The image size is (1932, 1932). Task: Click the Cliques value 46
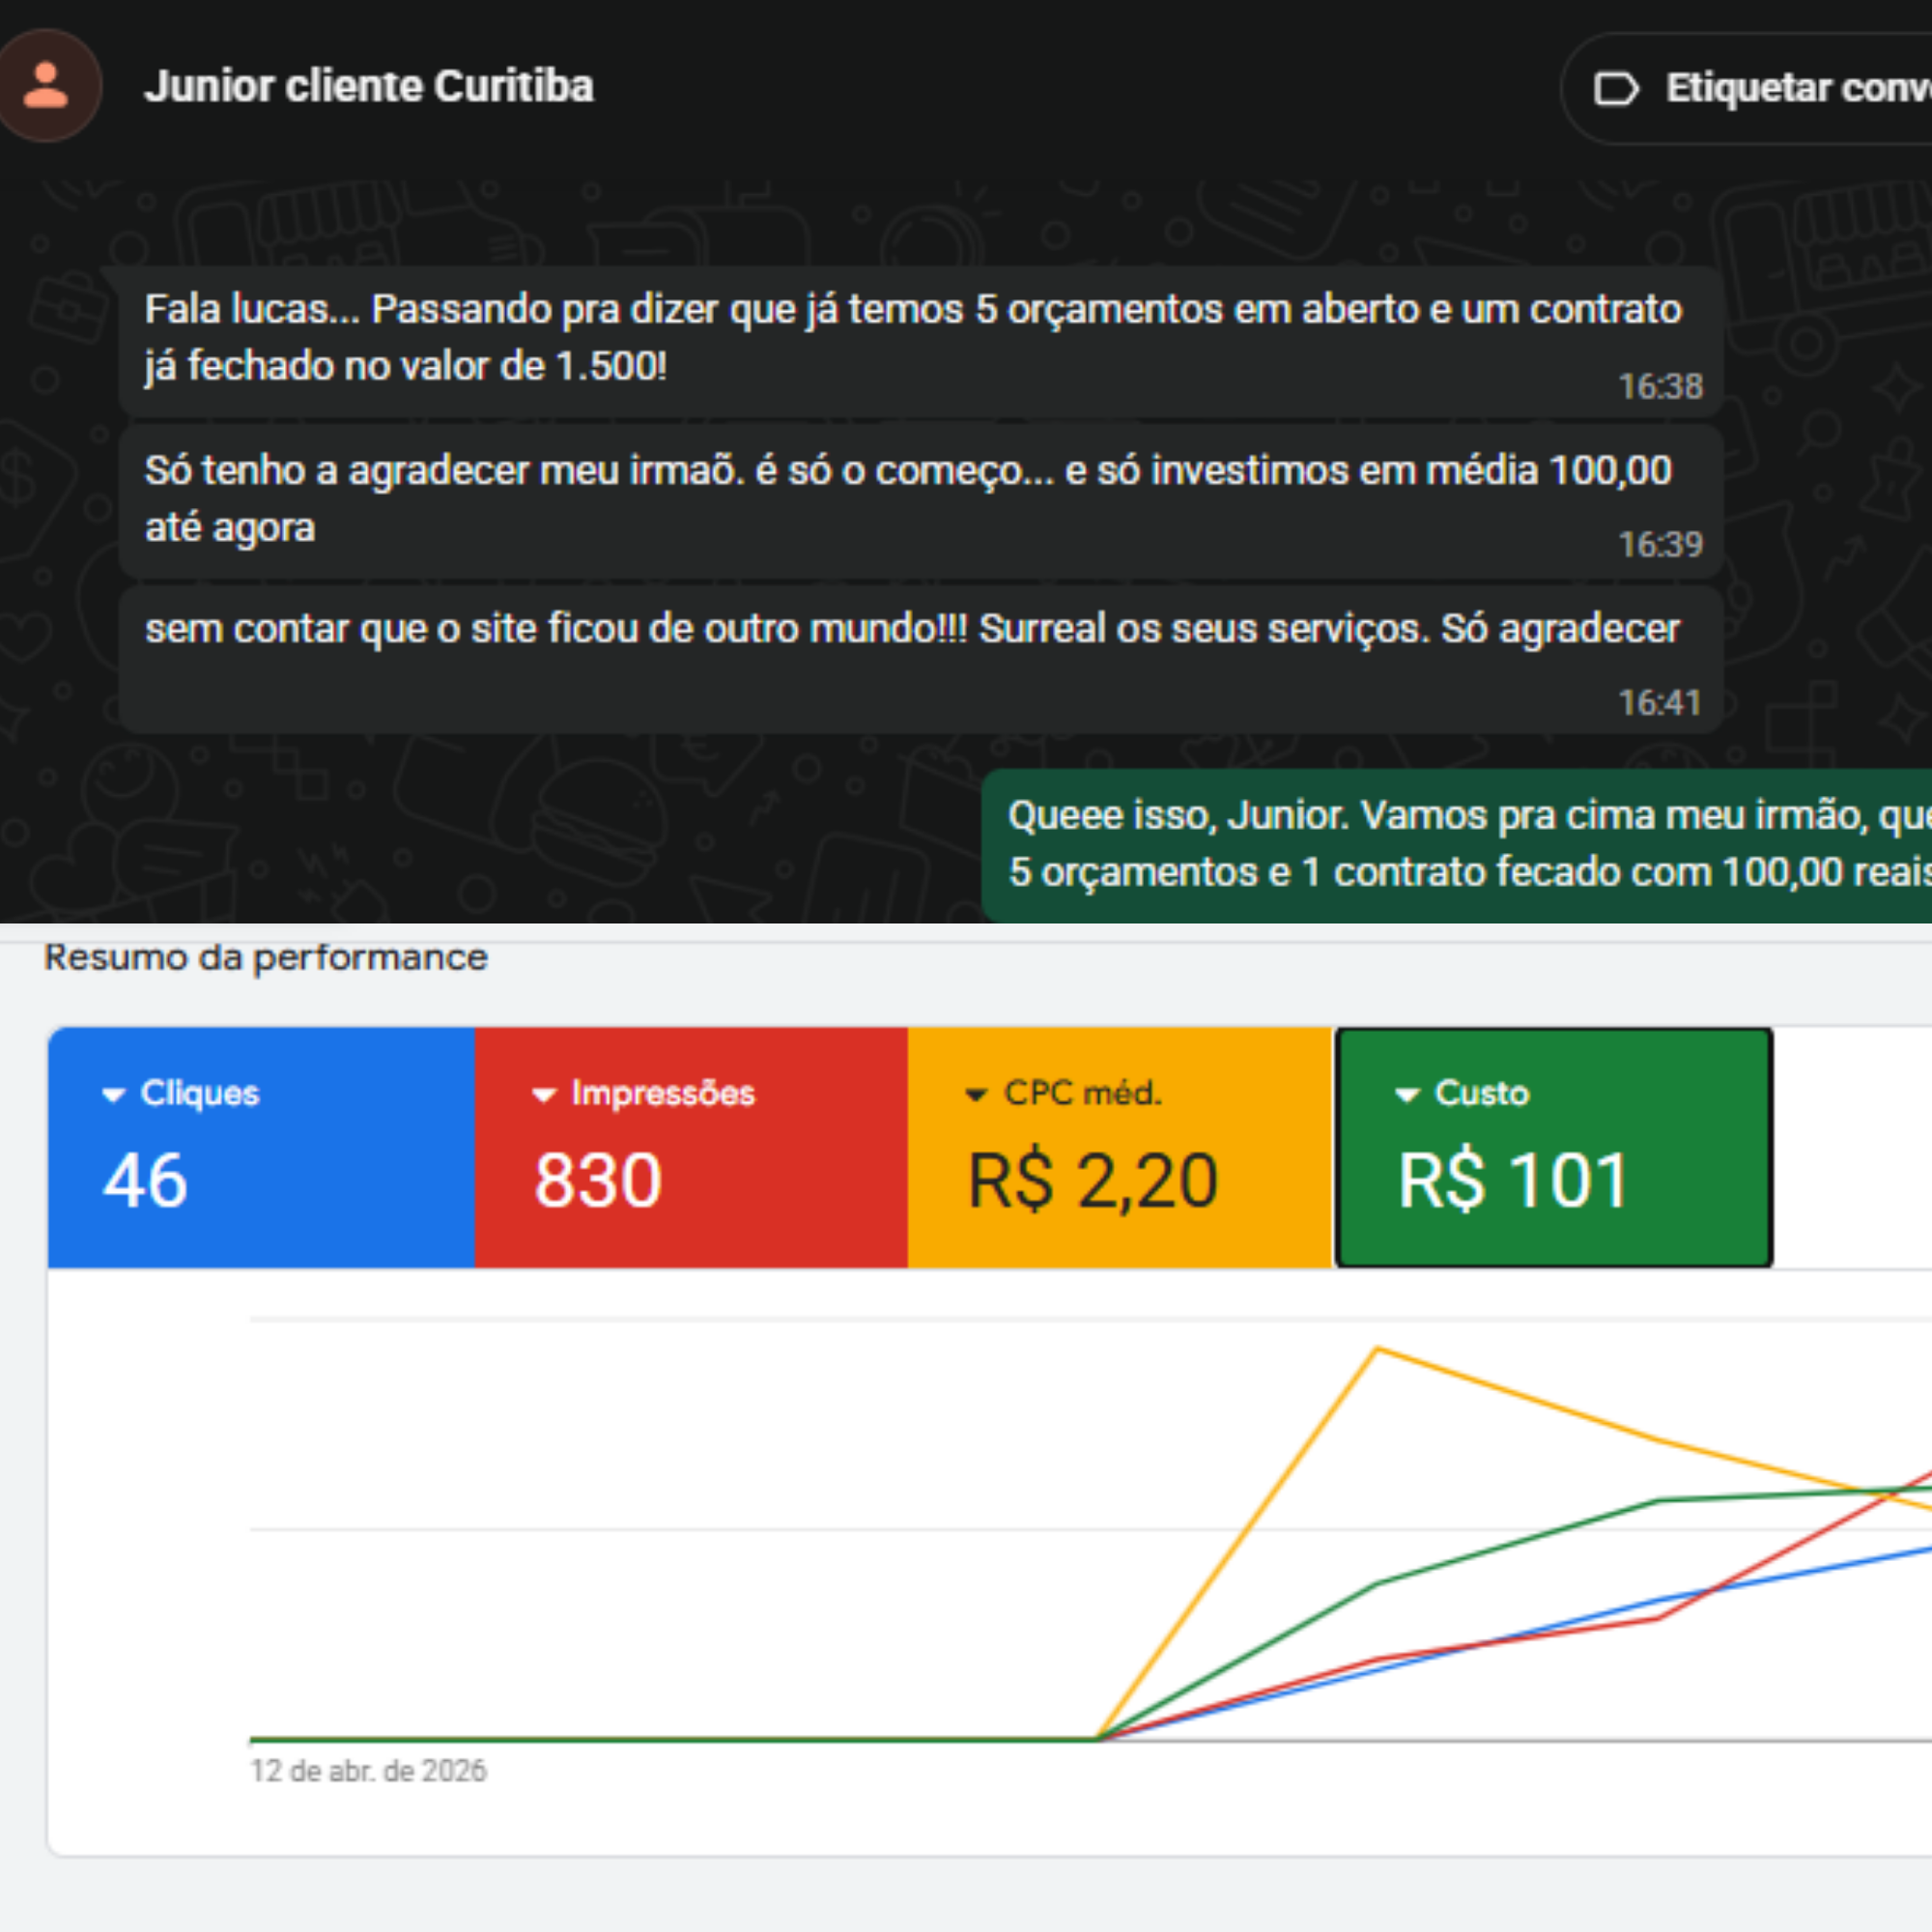(145, 1181)
